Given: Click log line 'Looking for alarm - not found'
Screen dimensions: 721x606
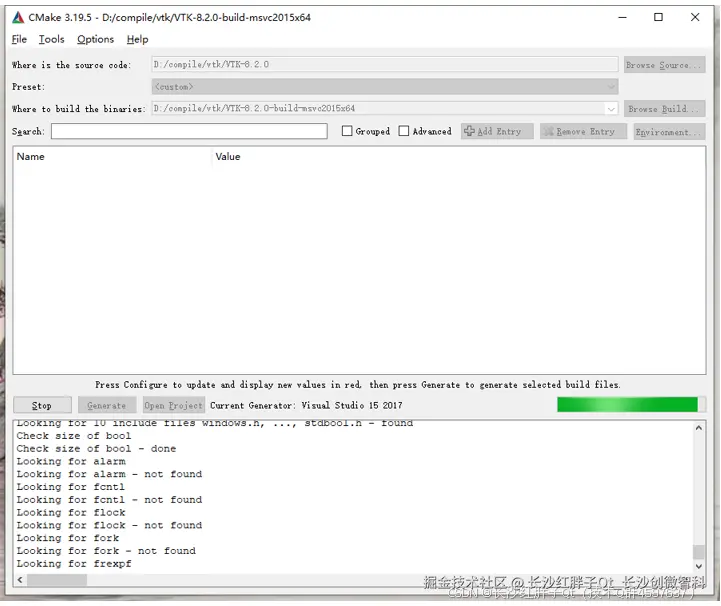Looking at the screenshot, I should click(109, 474).
